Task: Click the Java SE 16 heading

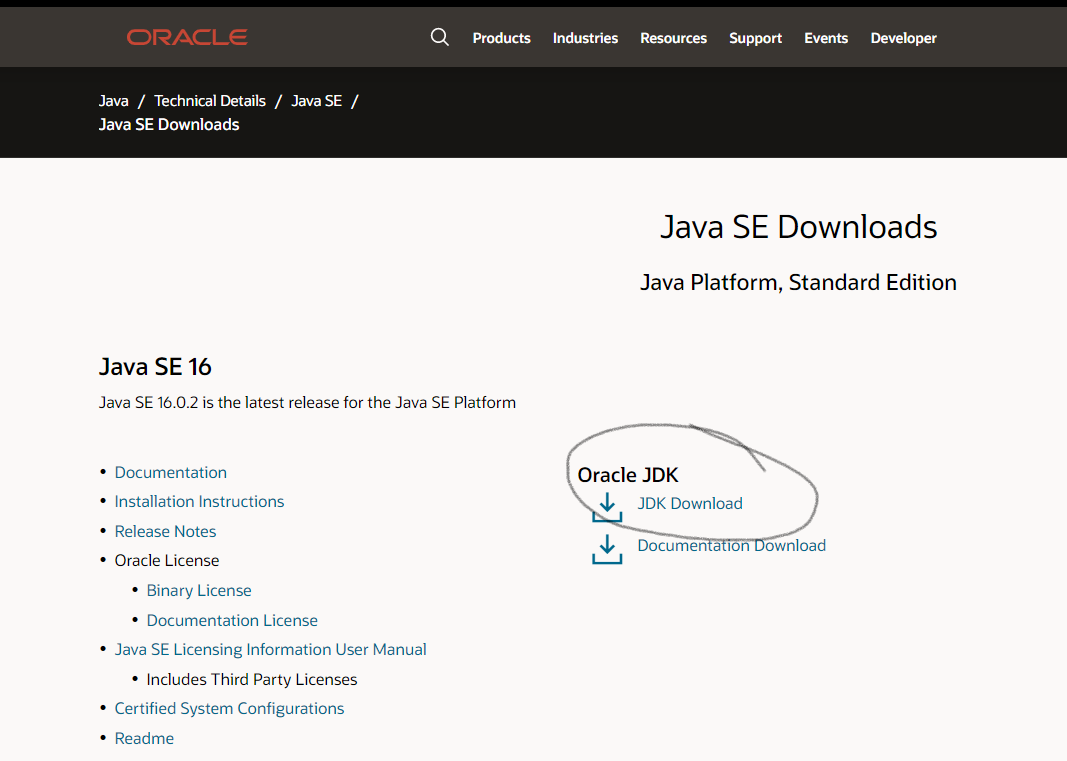Action: (155, 367)
